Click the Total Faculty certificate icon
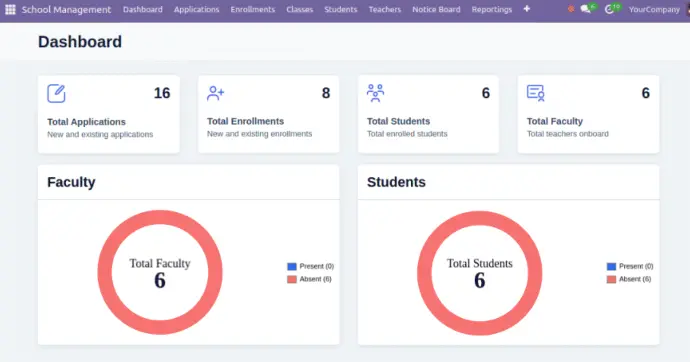 pyautogui.click(x=536, y=93)
